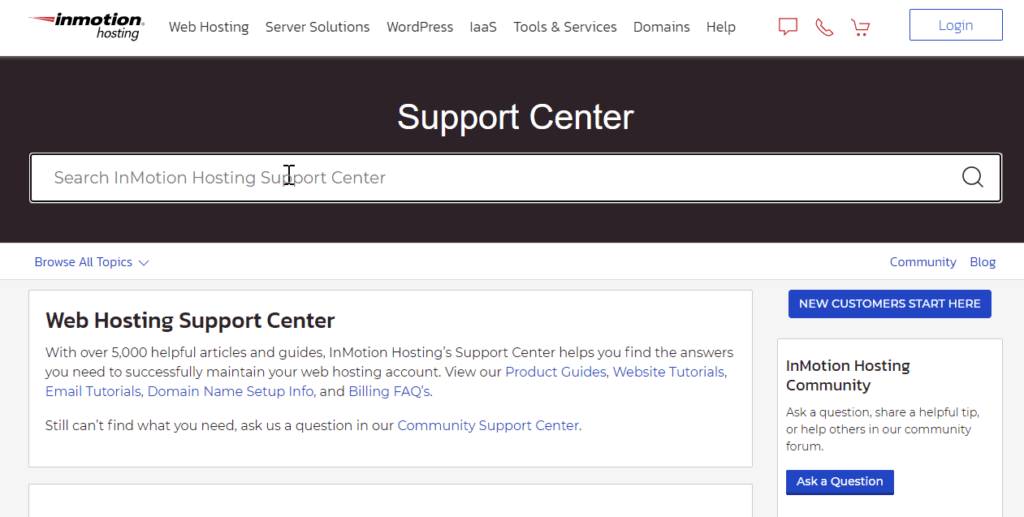
Task: Open the Community link
Action: (x=922, y=262)
